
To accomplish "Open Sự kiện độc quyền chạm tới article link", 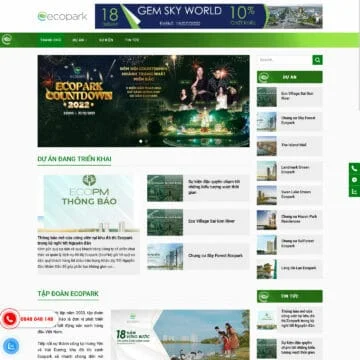I will (214, 187).
